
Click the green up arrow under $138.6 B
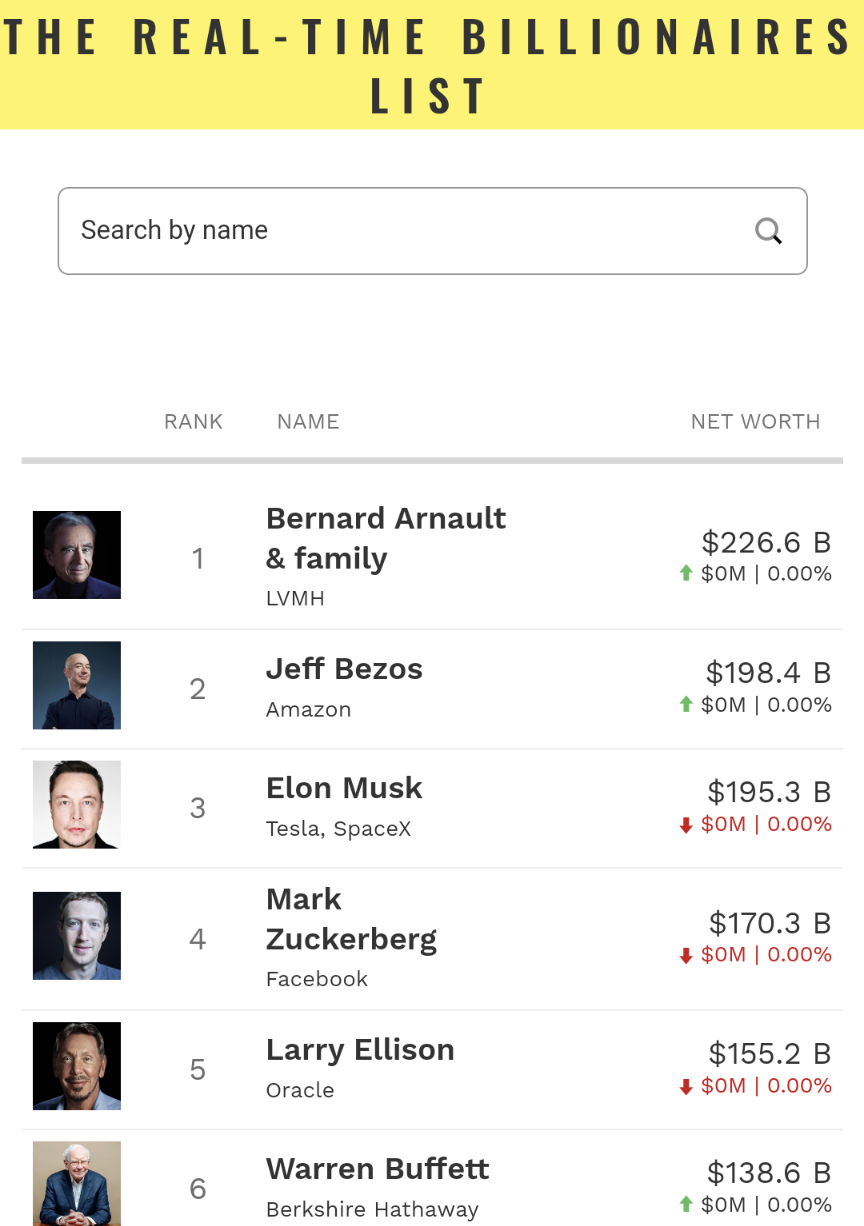686,1205
